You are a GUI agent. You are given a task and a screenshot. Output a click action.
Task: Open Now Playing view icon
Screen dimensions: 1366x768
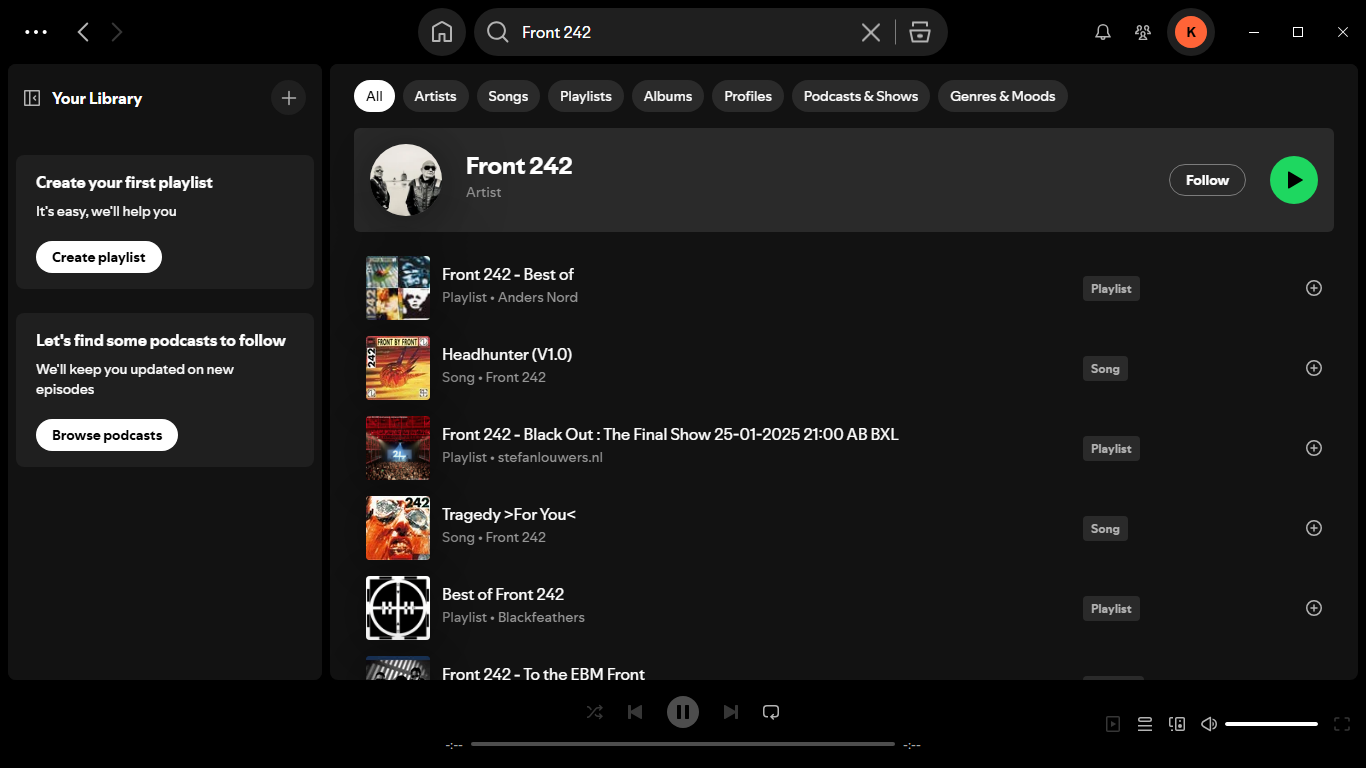click(x=1113, y=724)
